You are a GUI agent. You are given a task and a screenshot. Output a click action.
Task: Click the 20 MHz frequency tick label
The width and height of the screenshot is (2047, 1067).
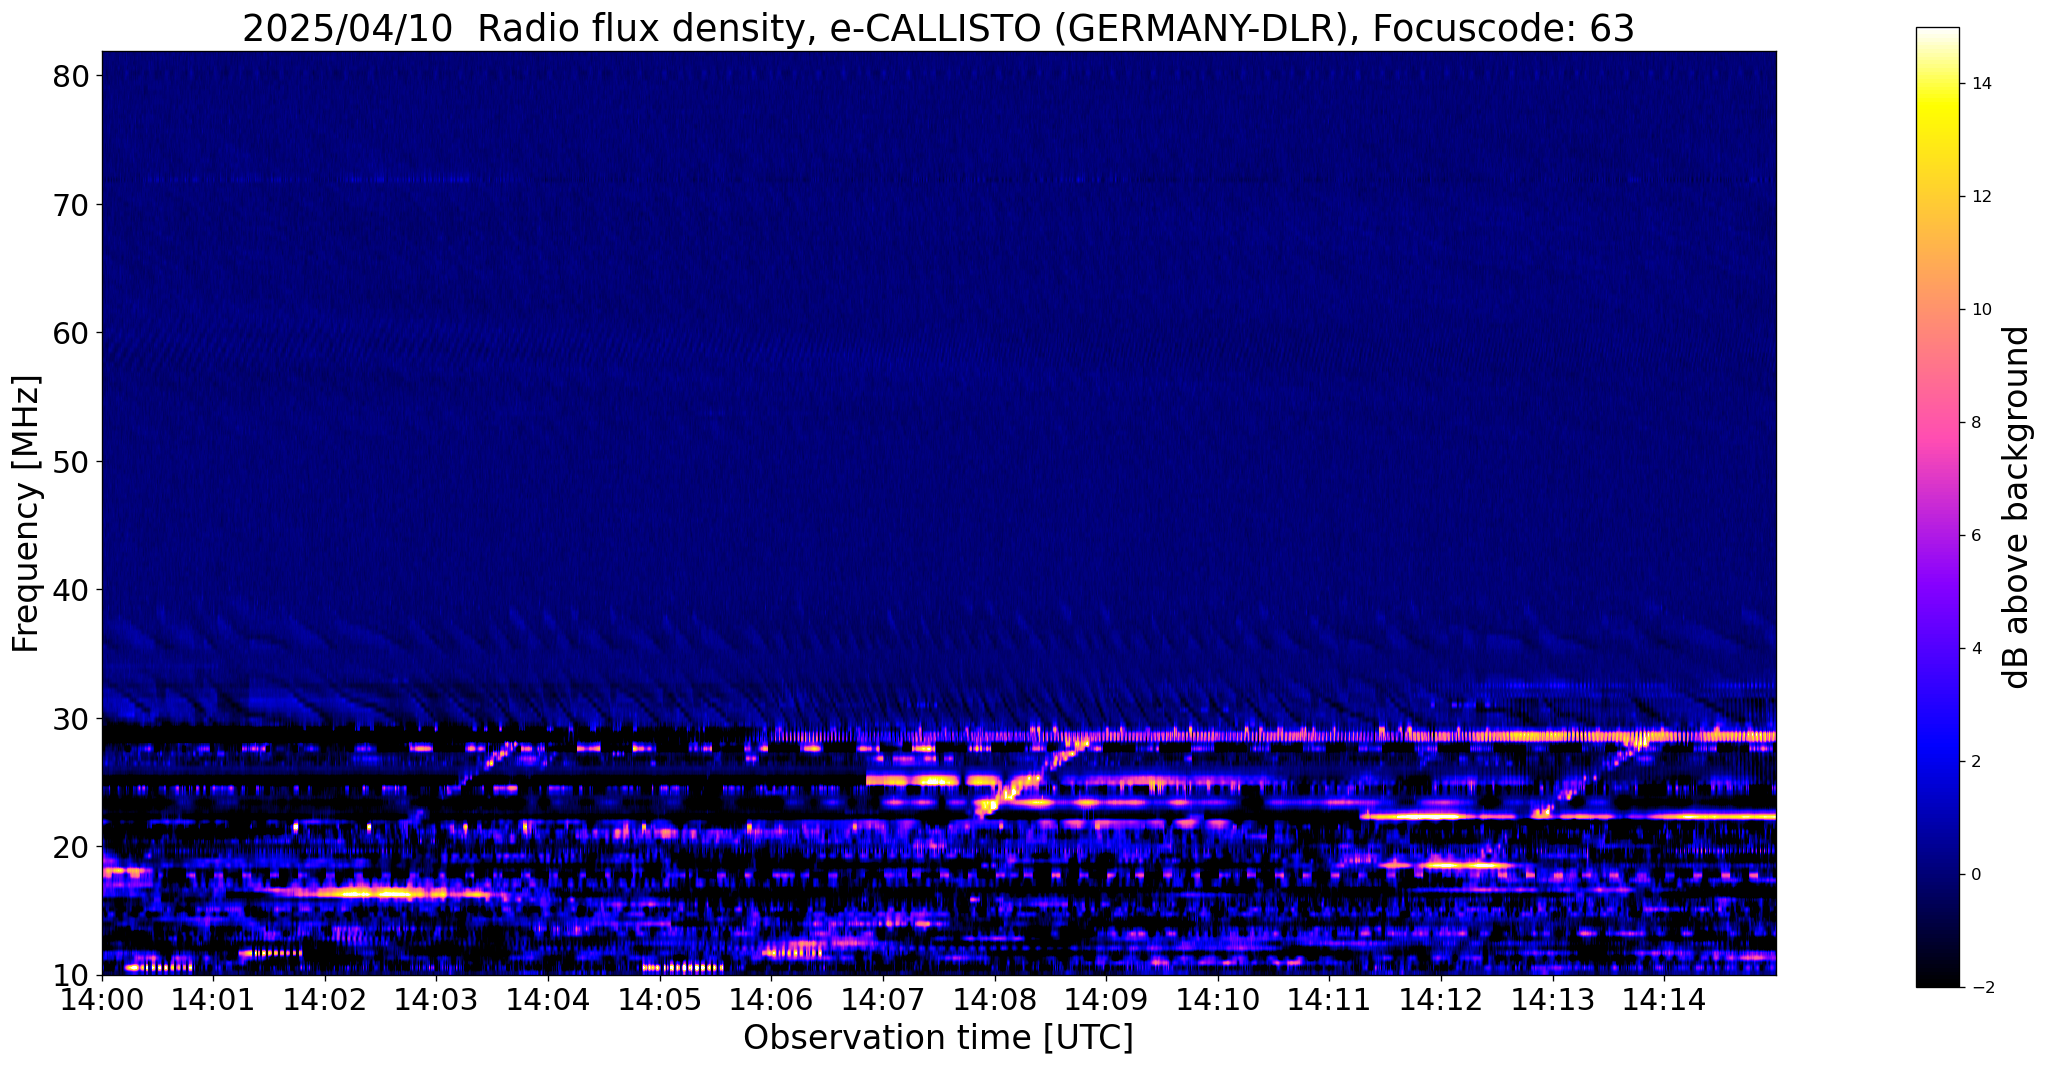(x=70, y=847)
